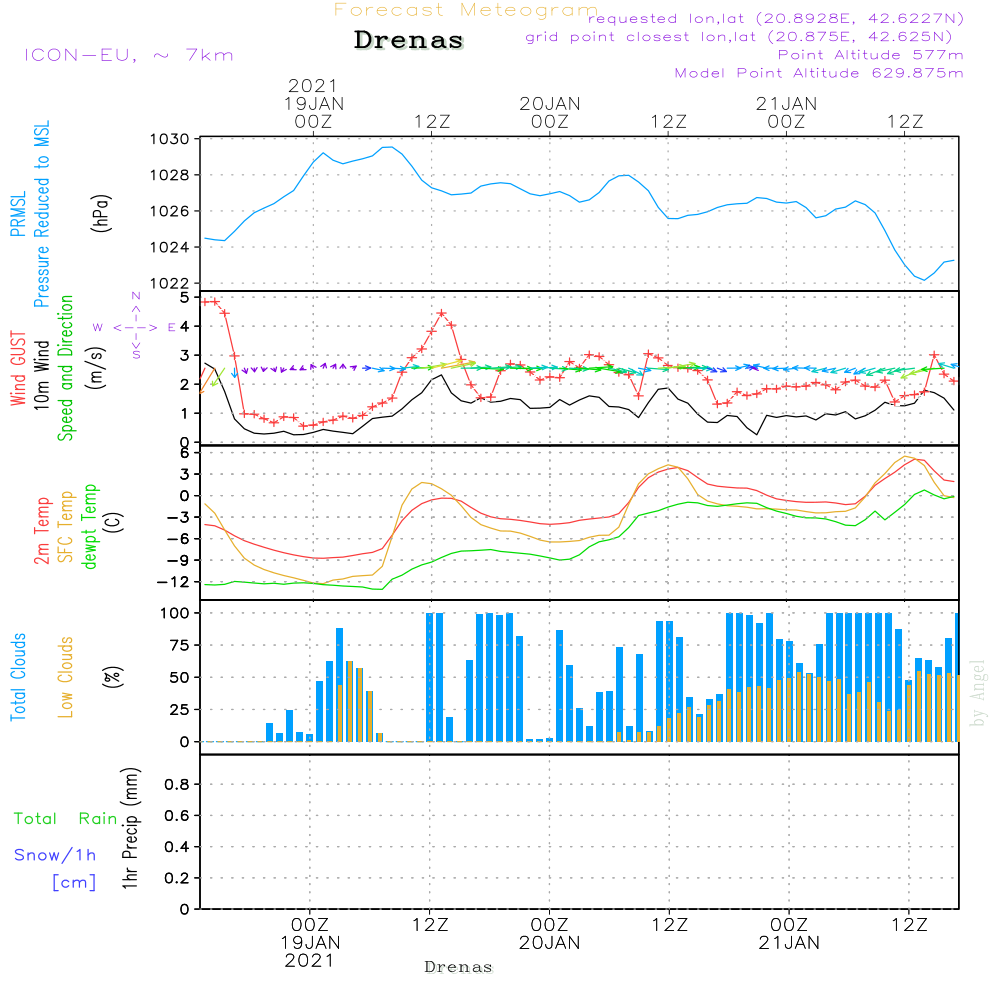Click the 100 cloud percent axis value
The height and width of the screenshot is (1000, 1000).
click(x=175, y=613)
